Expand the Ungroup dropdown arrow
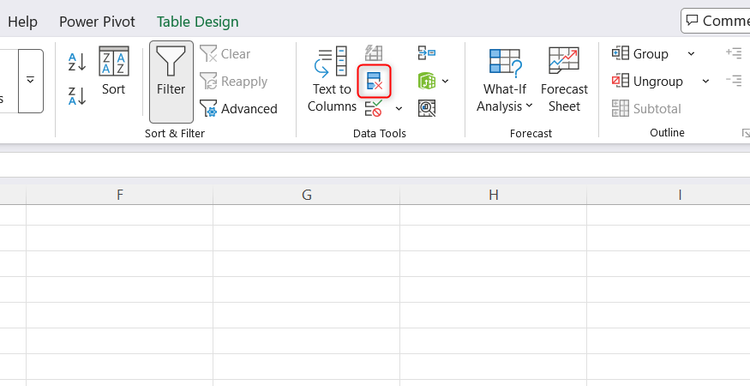Screen dimensions: 750x386 point(706,81)
